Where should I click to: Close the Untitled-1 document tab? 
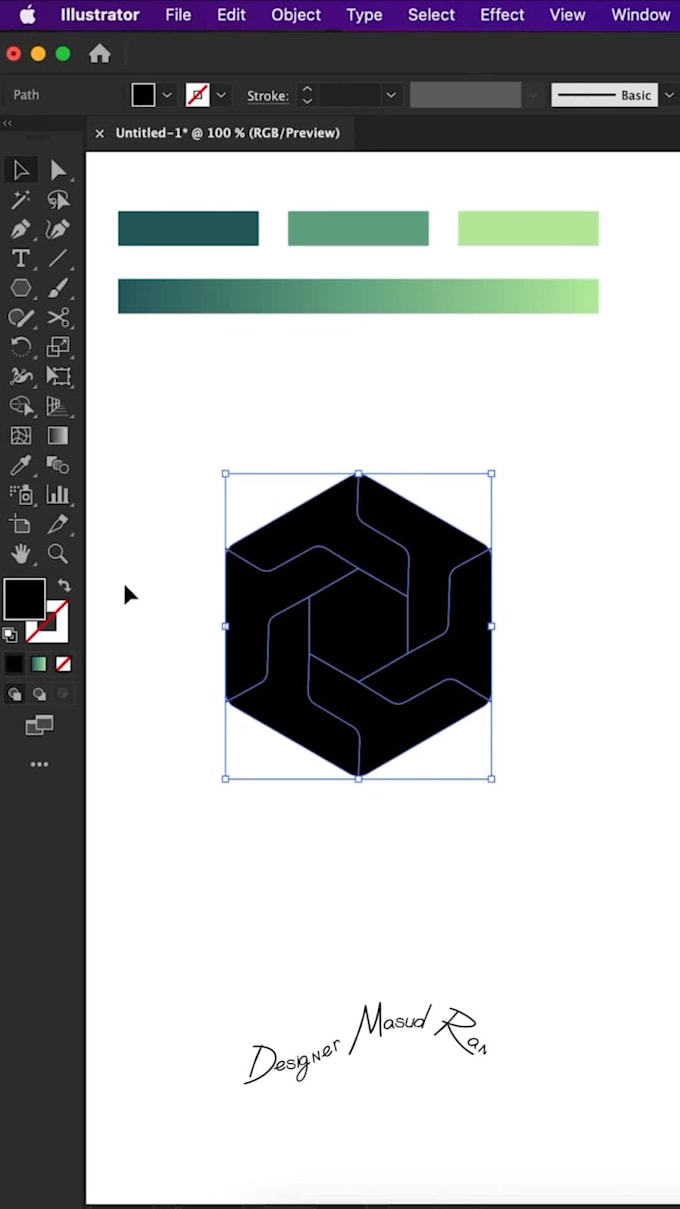pyautogui.click(x=99, y=133)
